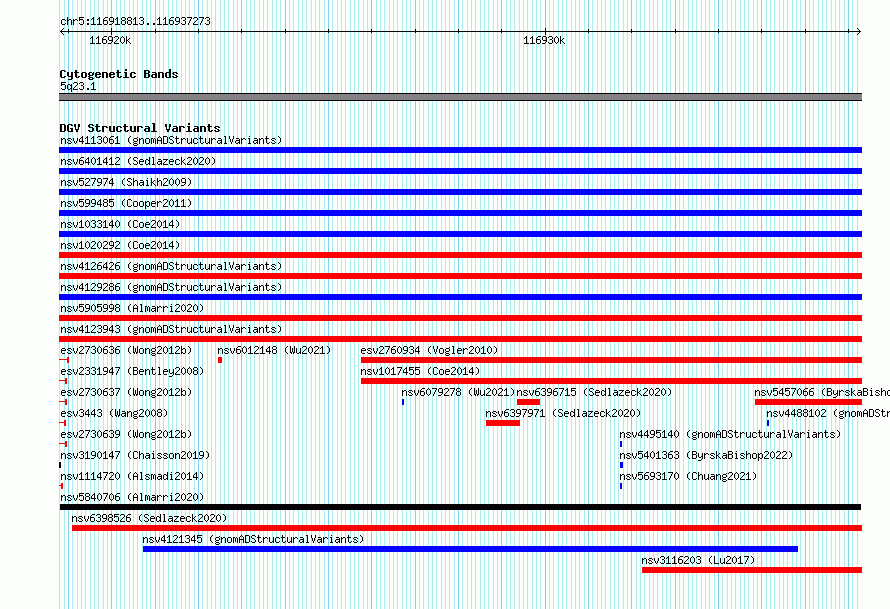Image resolution: width=890 pixels, height=609 pixels.
Task: Select the nsv6401412 Sedlazeck2020 label
Action: click(138, 161)
